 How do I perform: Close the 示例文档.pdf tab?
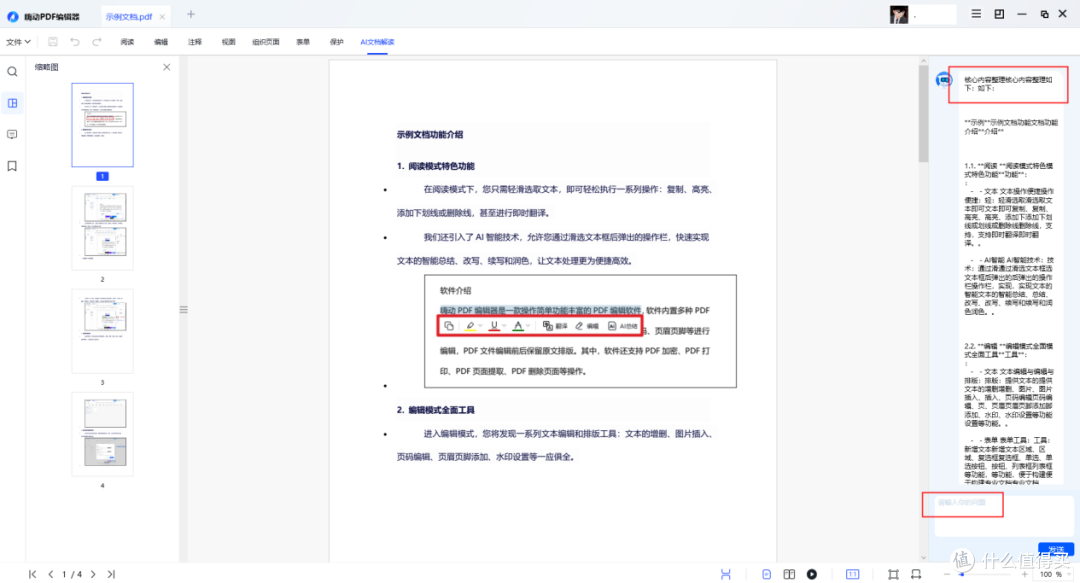162,17
